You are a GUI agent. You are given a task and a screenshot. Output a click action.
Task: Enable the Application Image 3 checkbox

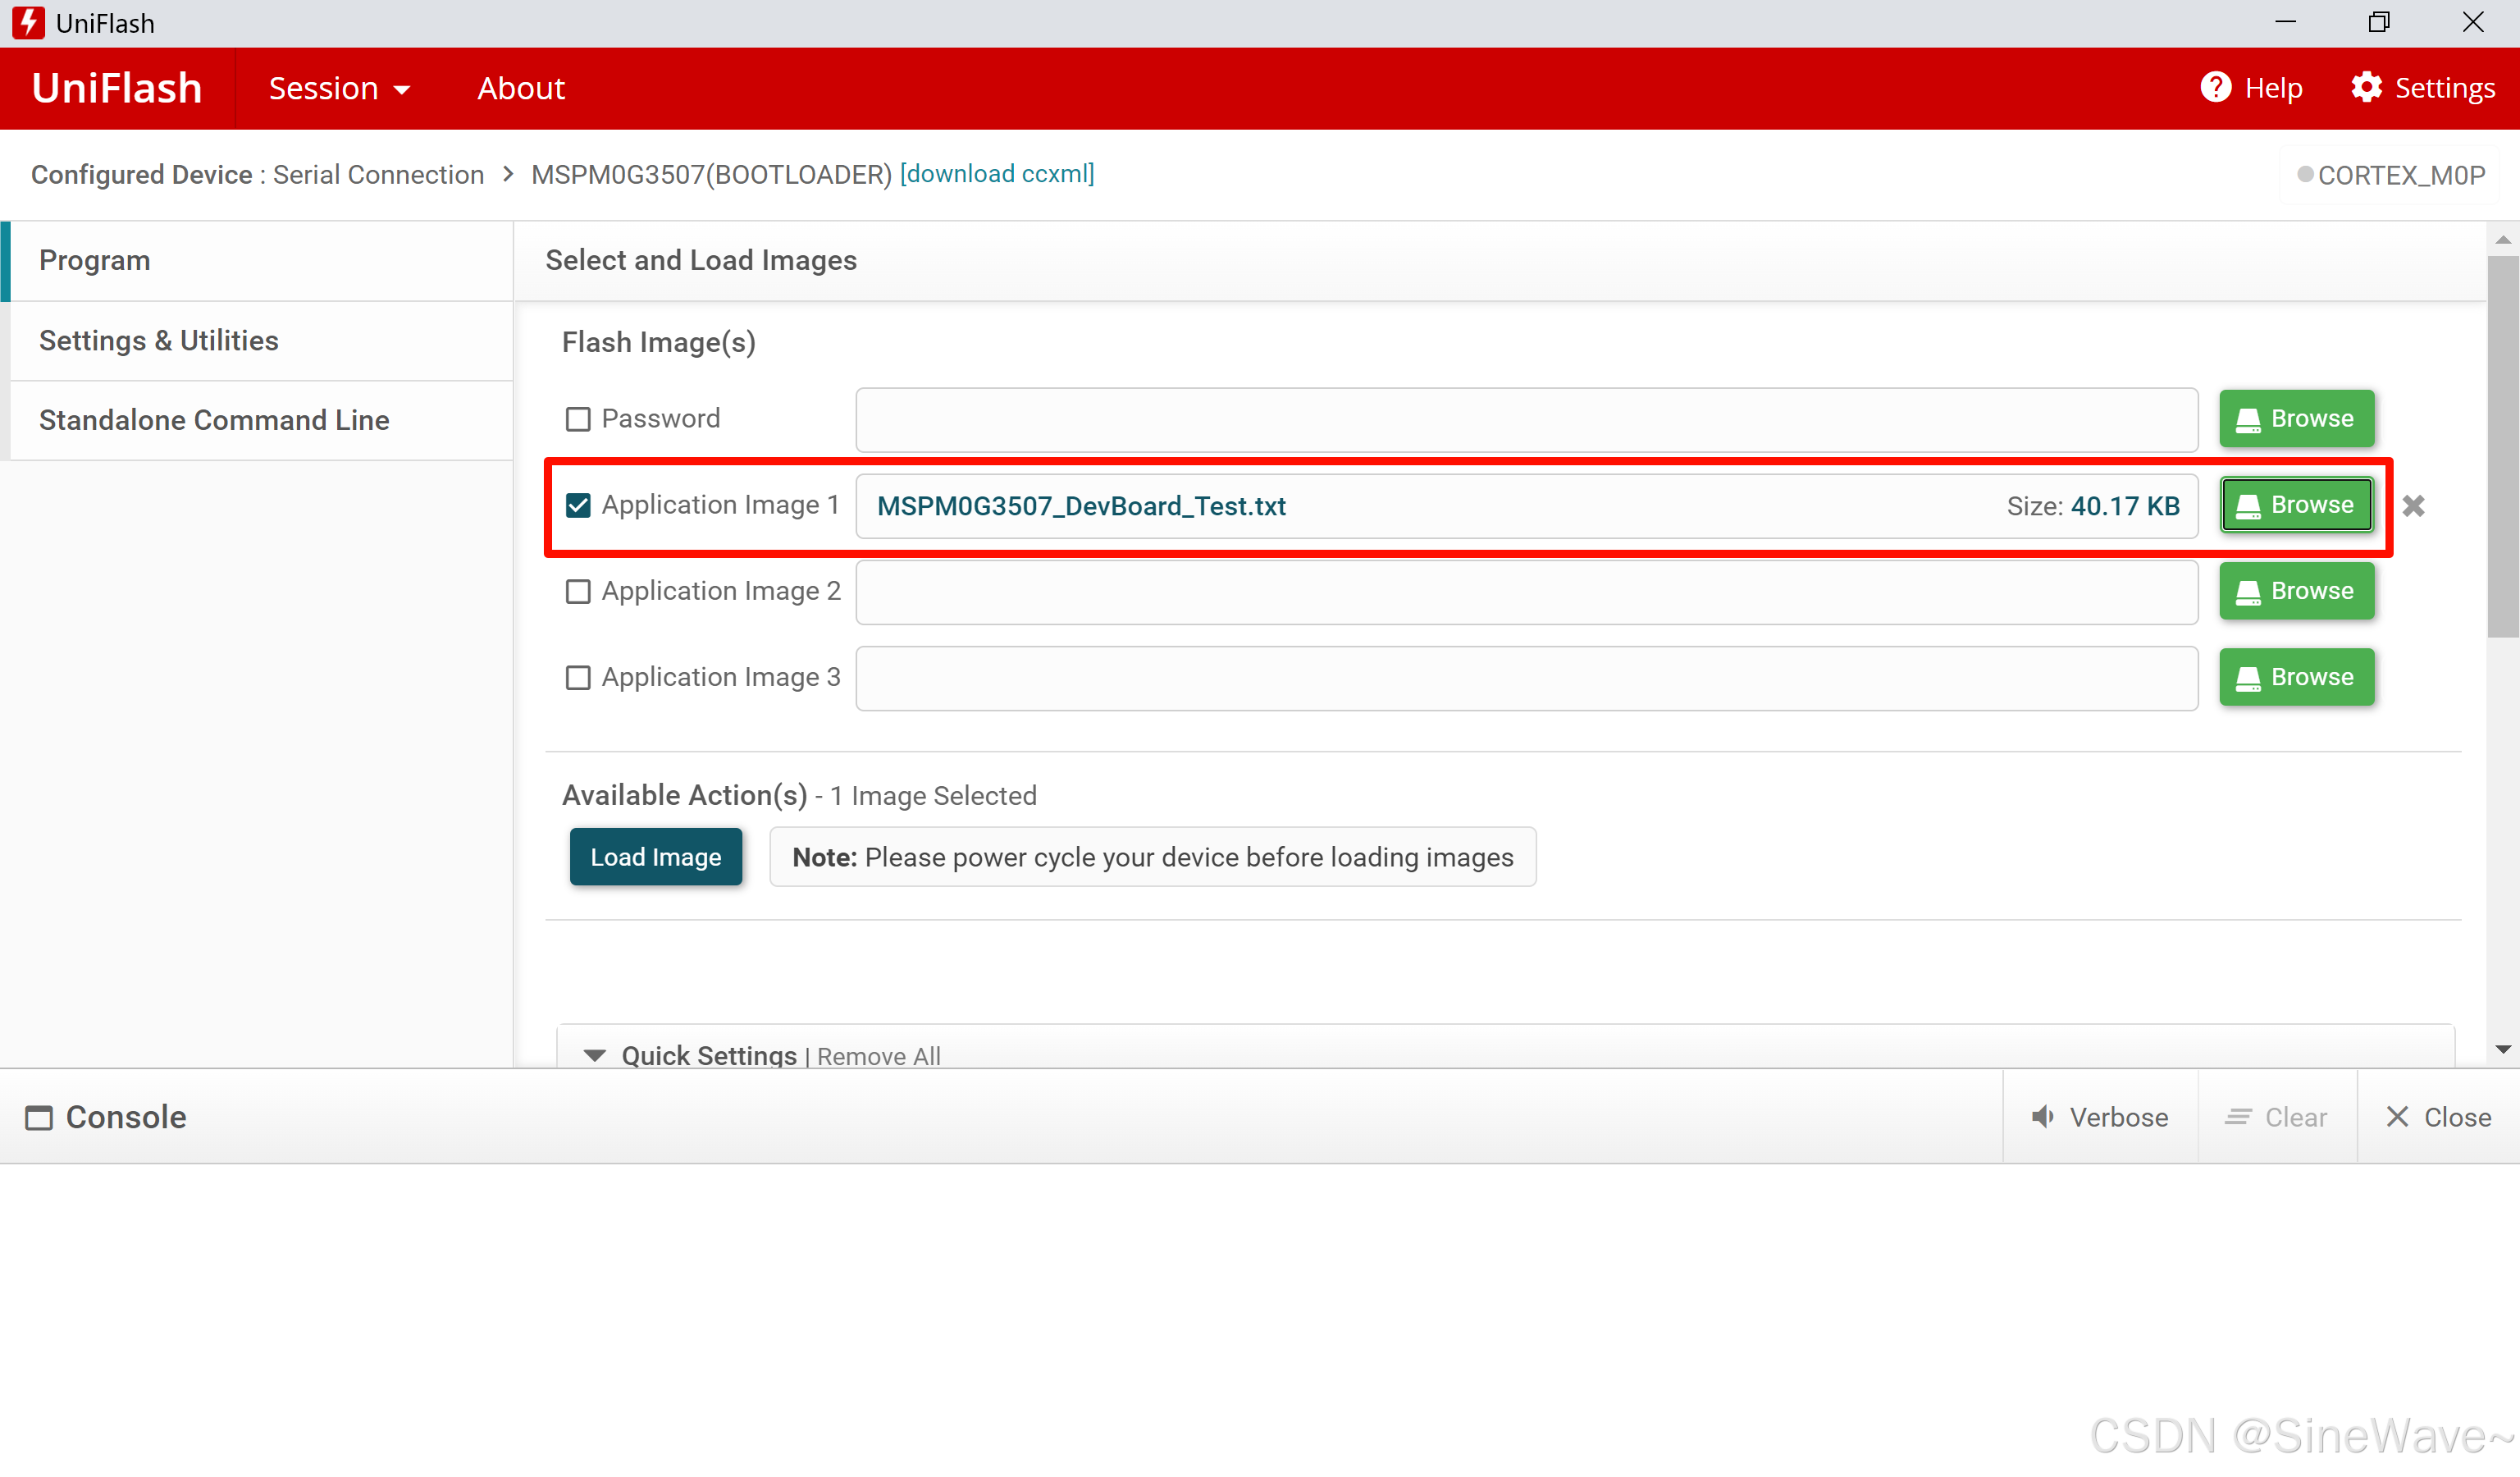(578, 677)
